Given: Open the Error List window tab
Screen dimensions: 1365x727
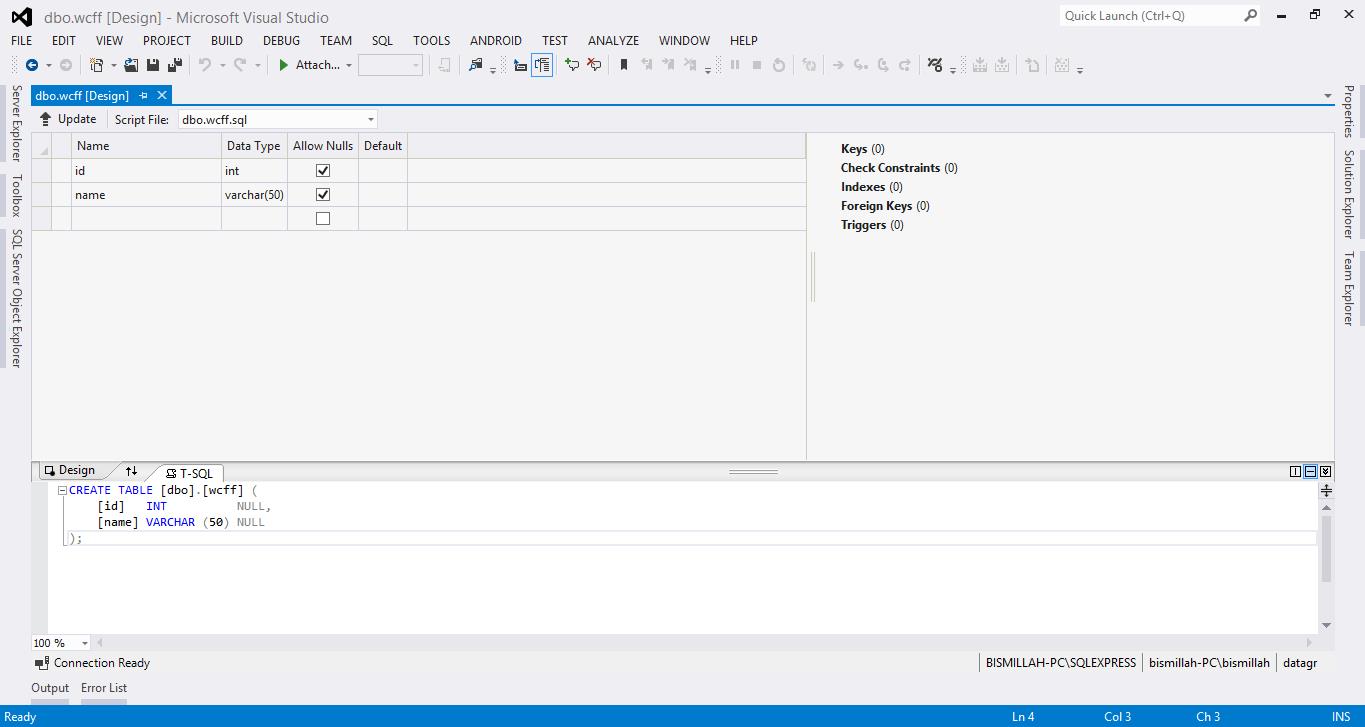Looking at the screenshot, I should [x=104, y=688].
